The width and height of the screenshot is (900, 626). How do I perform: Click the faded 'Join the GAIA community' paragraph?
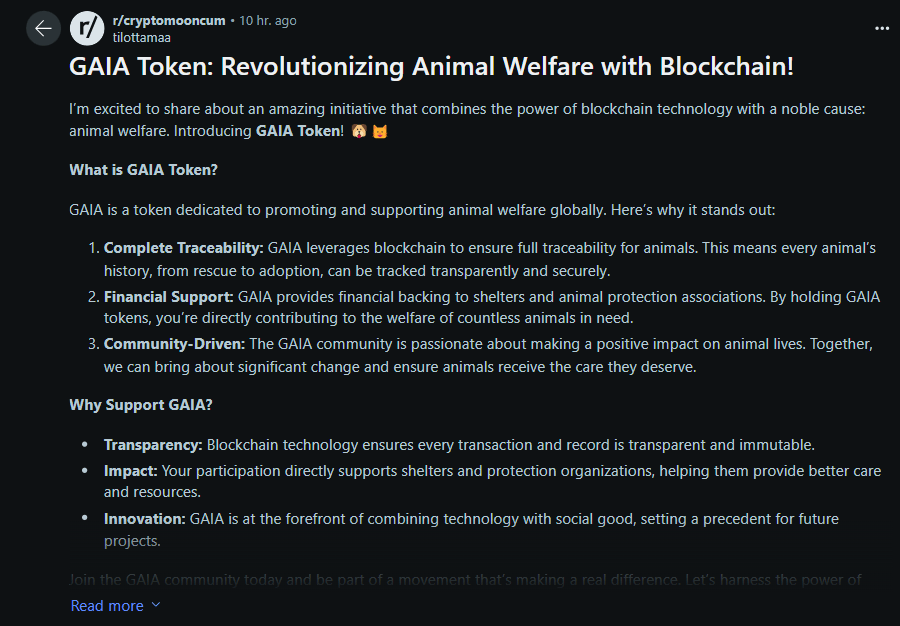pos(465,580)
